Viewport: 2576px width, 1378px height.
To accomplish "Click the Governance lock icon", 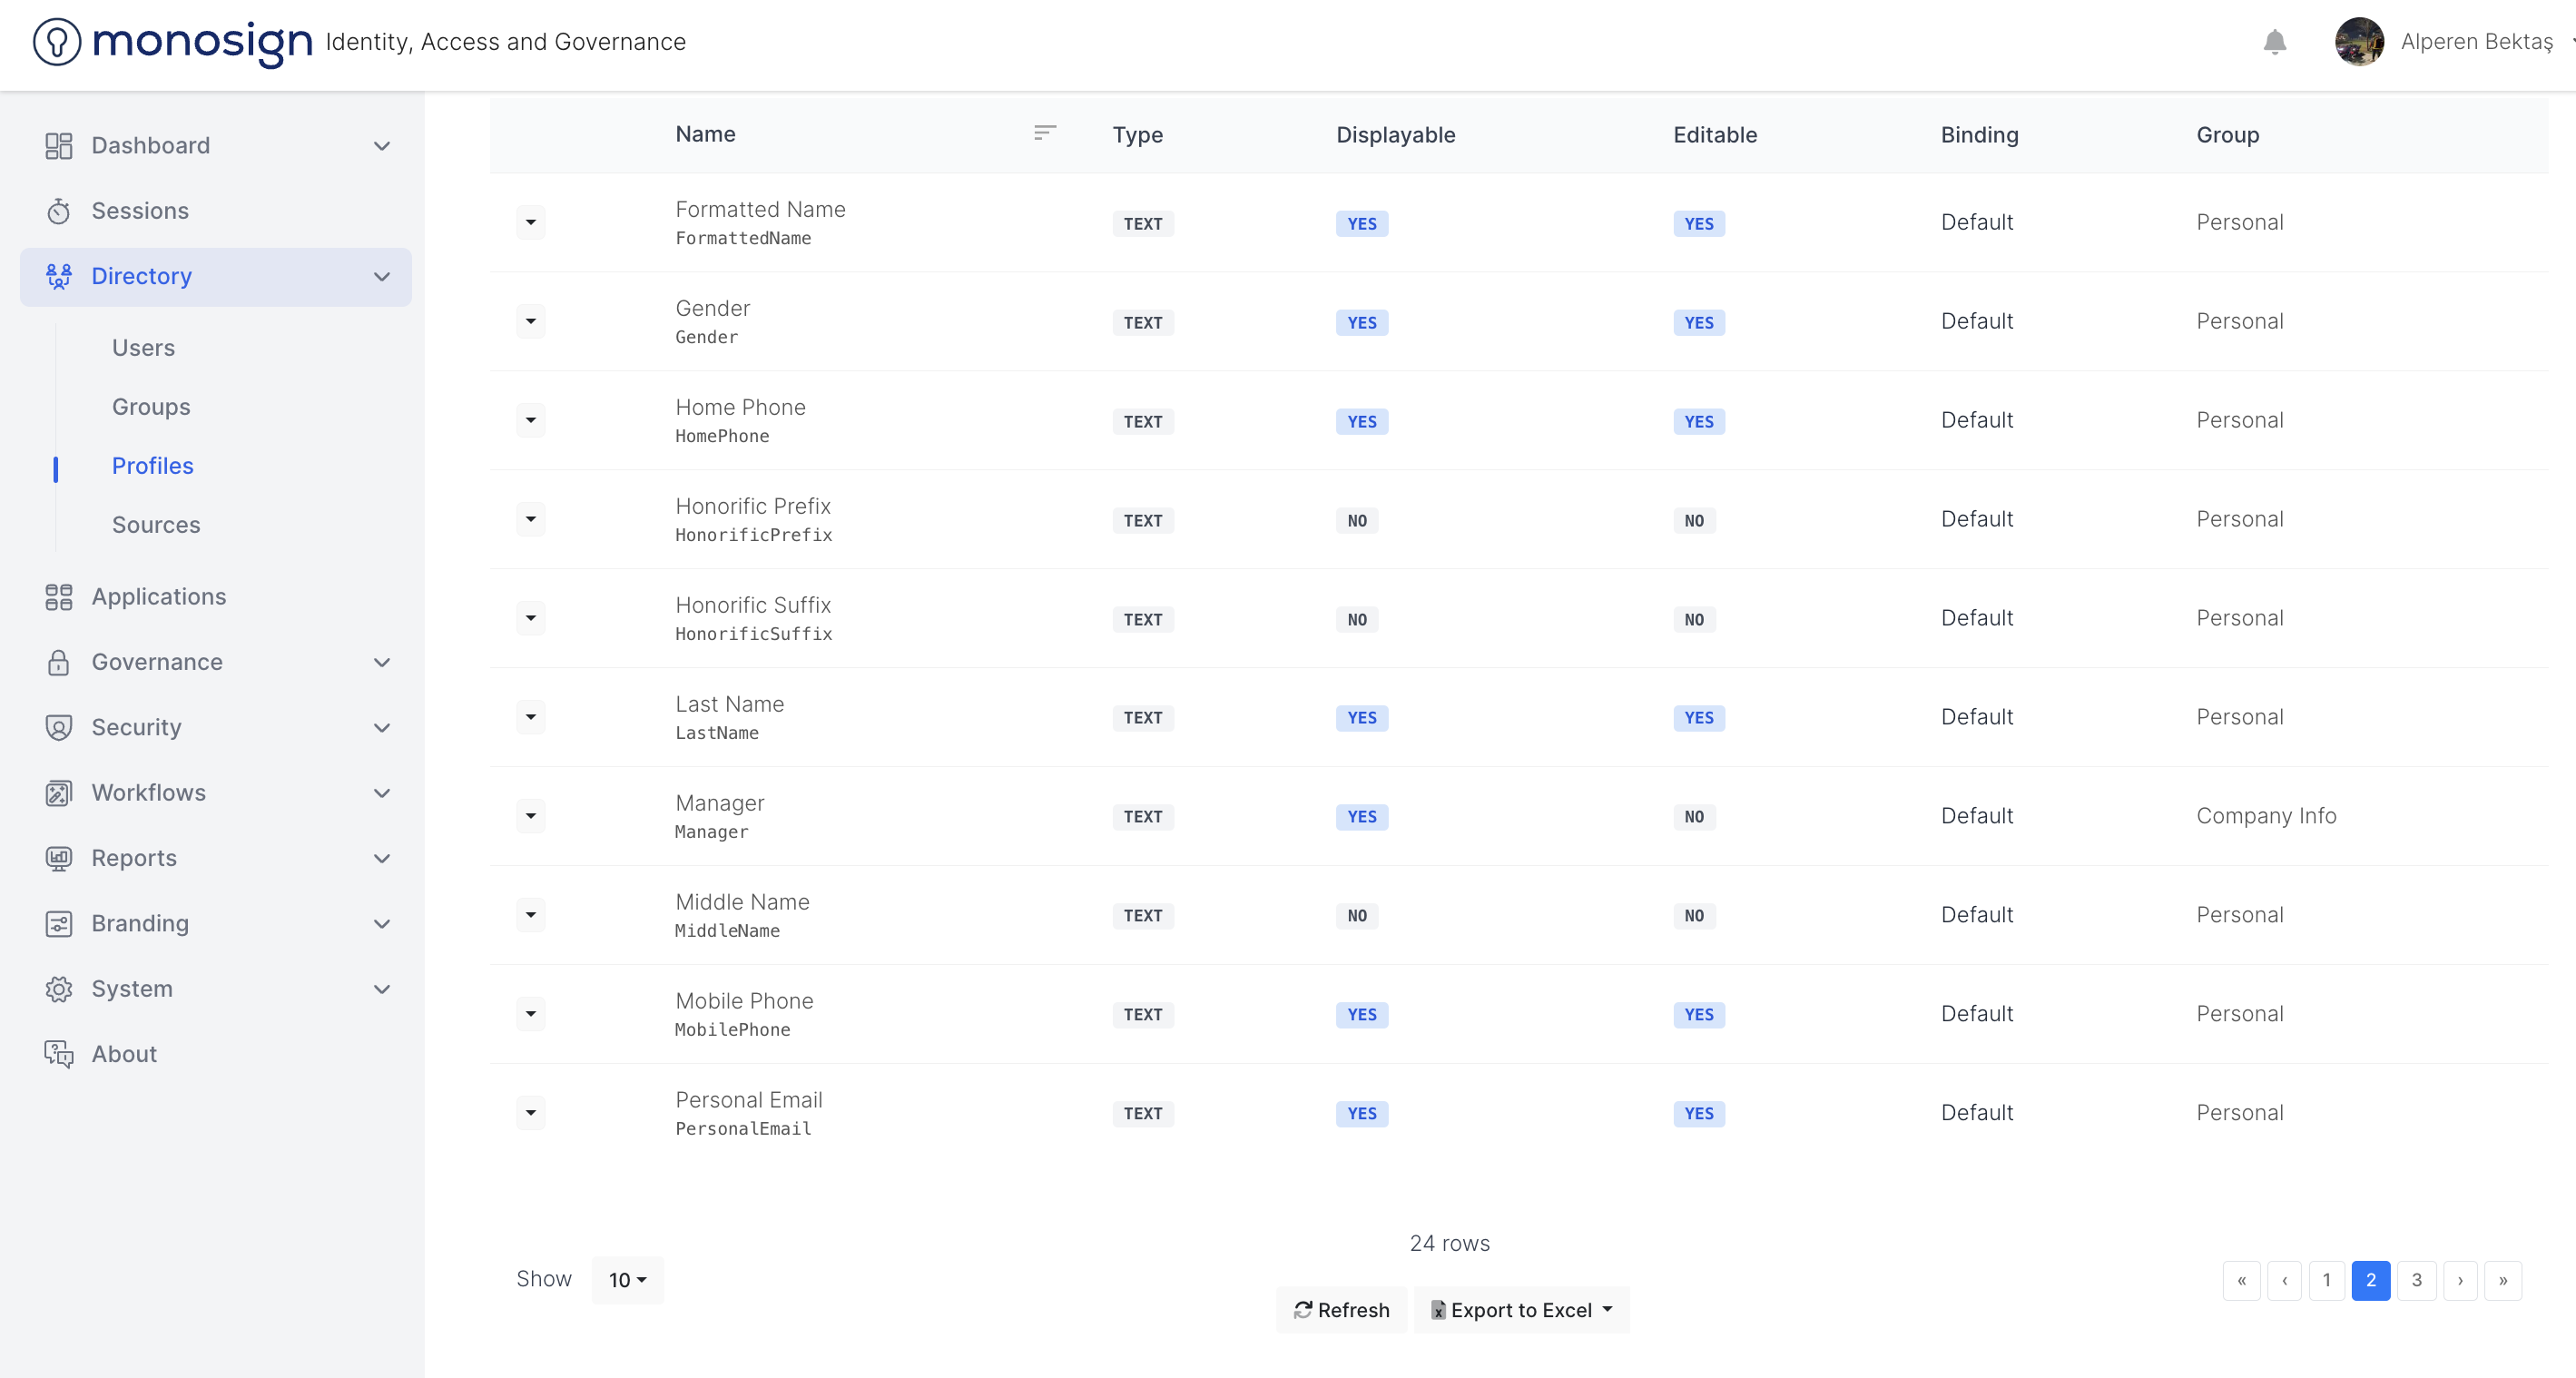I will coord(59,662).
